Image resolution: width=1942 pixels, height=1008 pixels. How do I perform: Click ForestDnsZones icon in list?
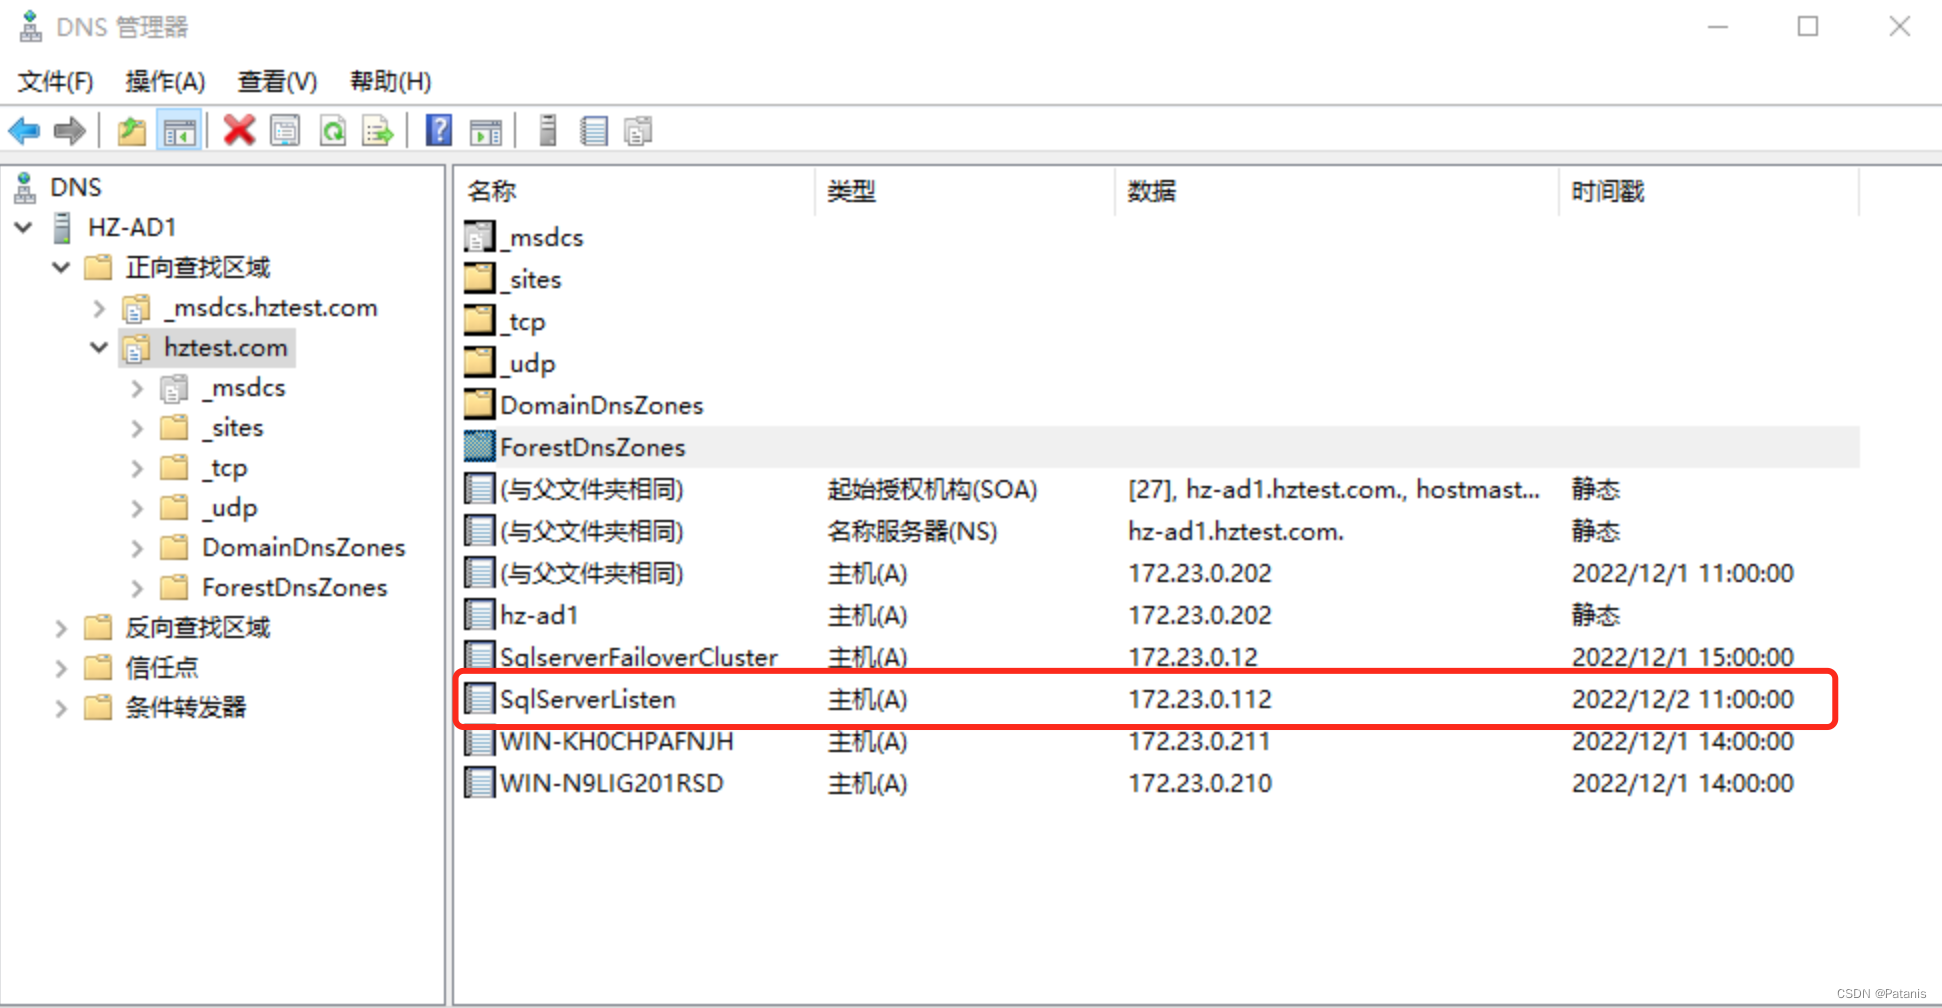coord(480,447)
